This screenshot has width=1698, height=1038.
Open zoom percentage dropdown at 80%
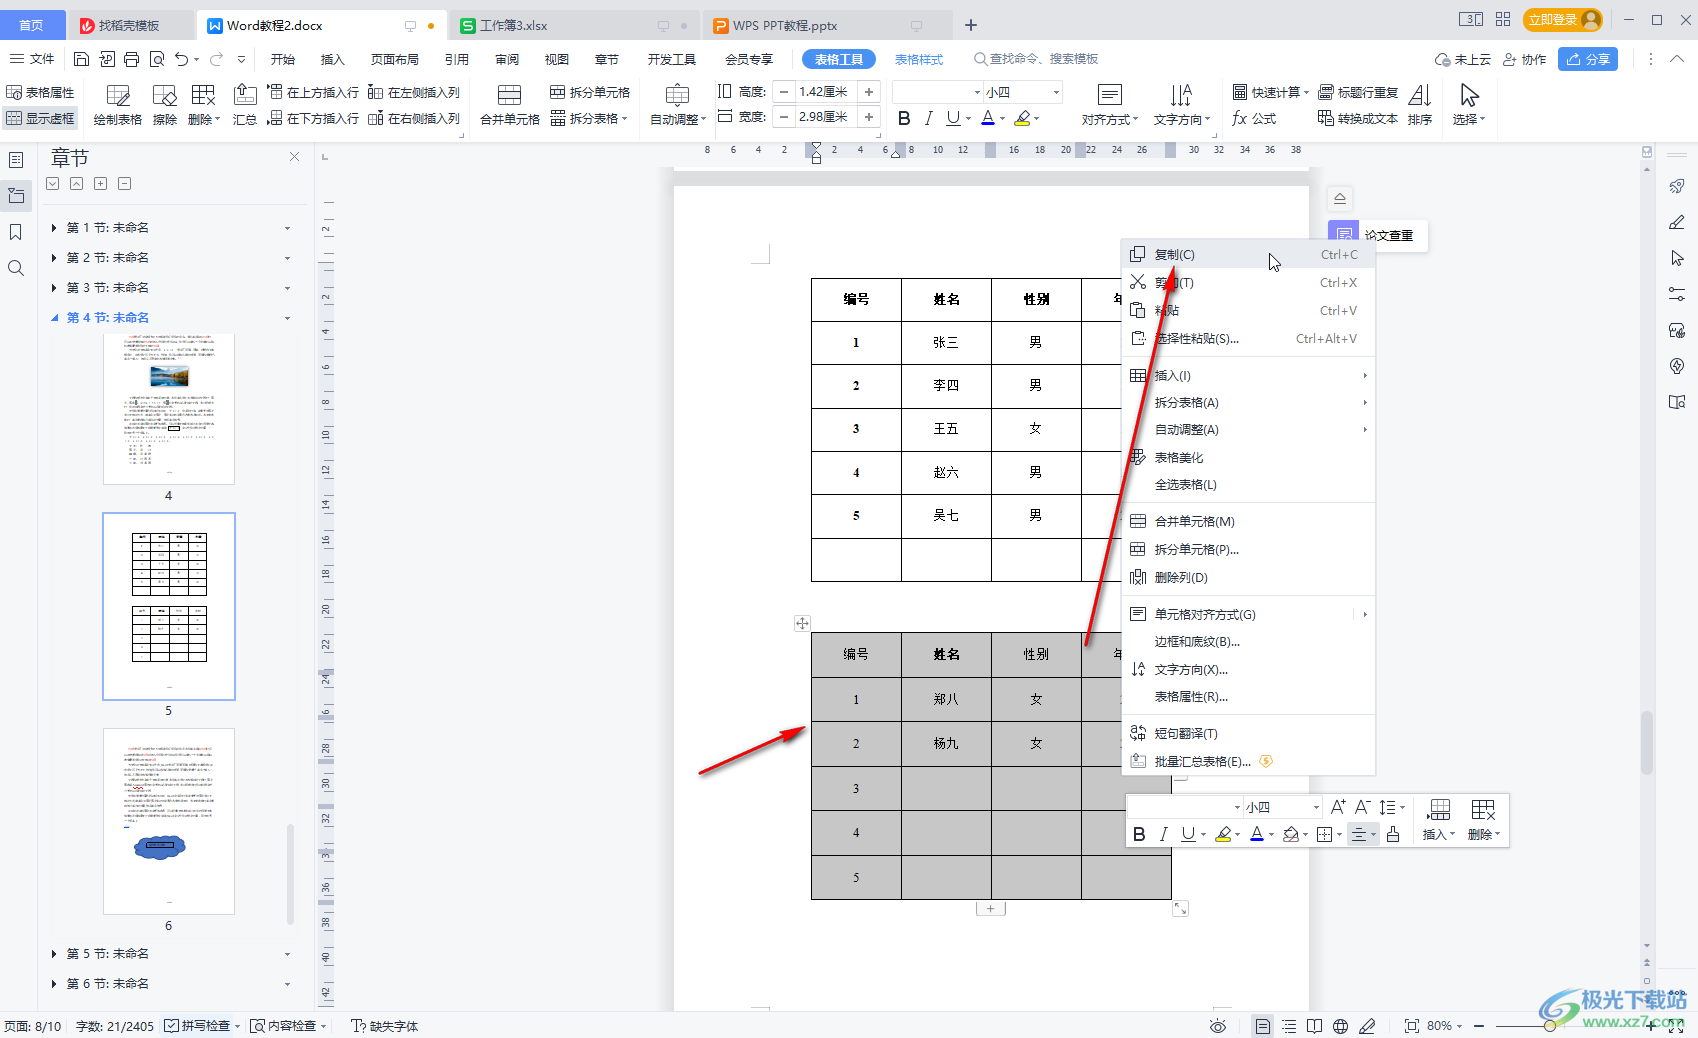pyautogui.click(x=1444, y=1026)
